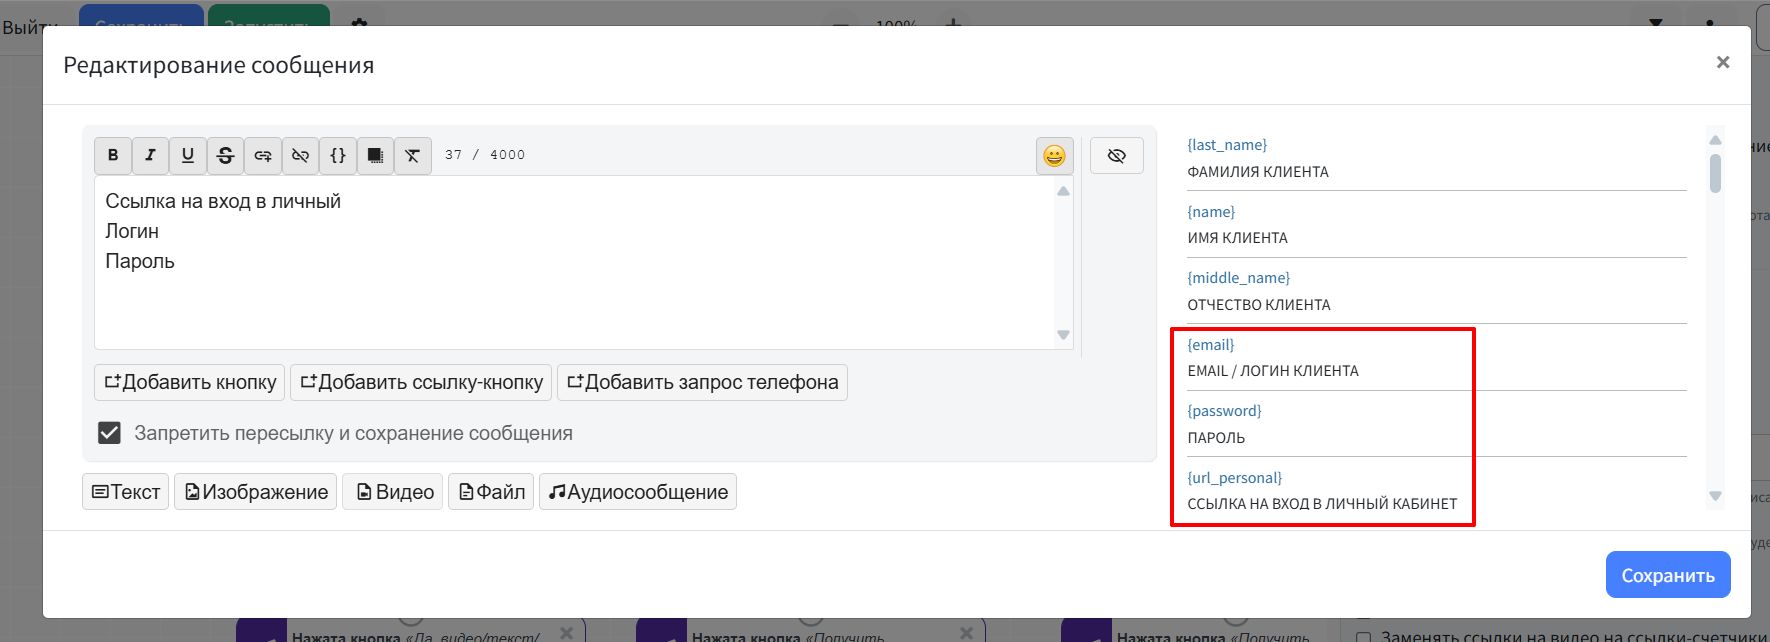Click 'Добавить запрос телефона' button

click(702, 382)
